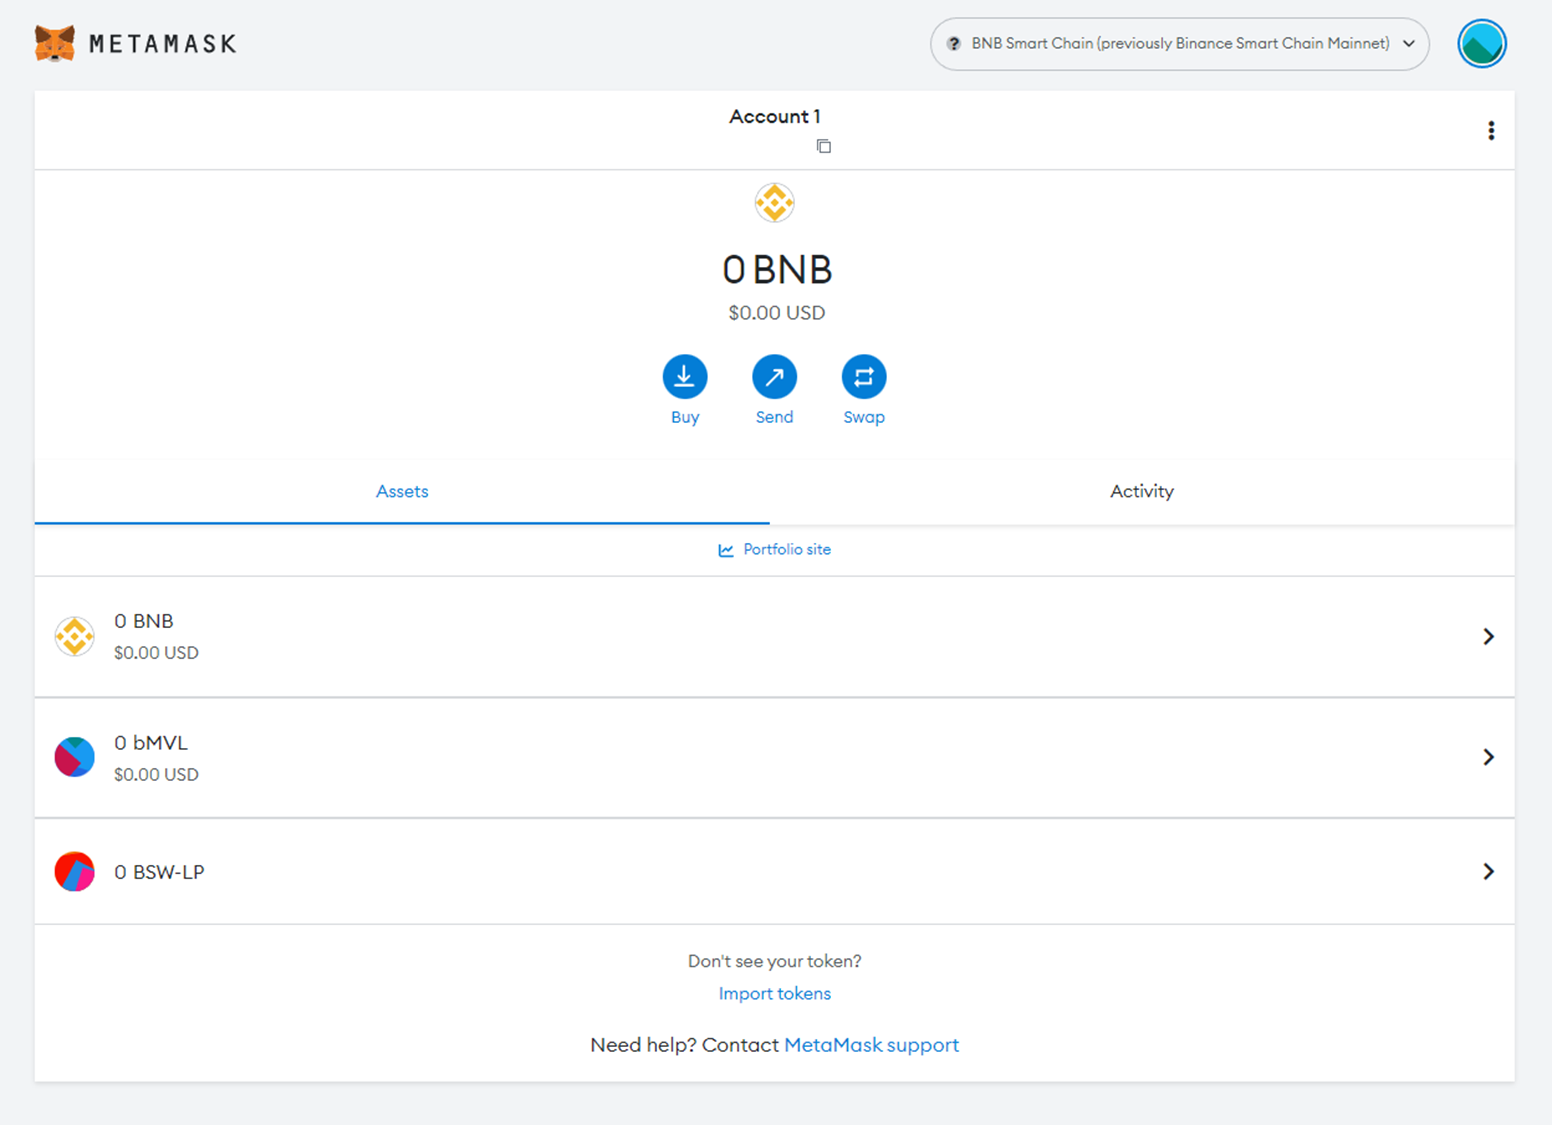Click the Import tokens link
The width and height of the screenshot is (1552, 1125).
click(774, 993)
